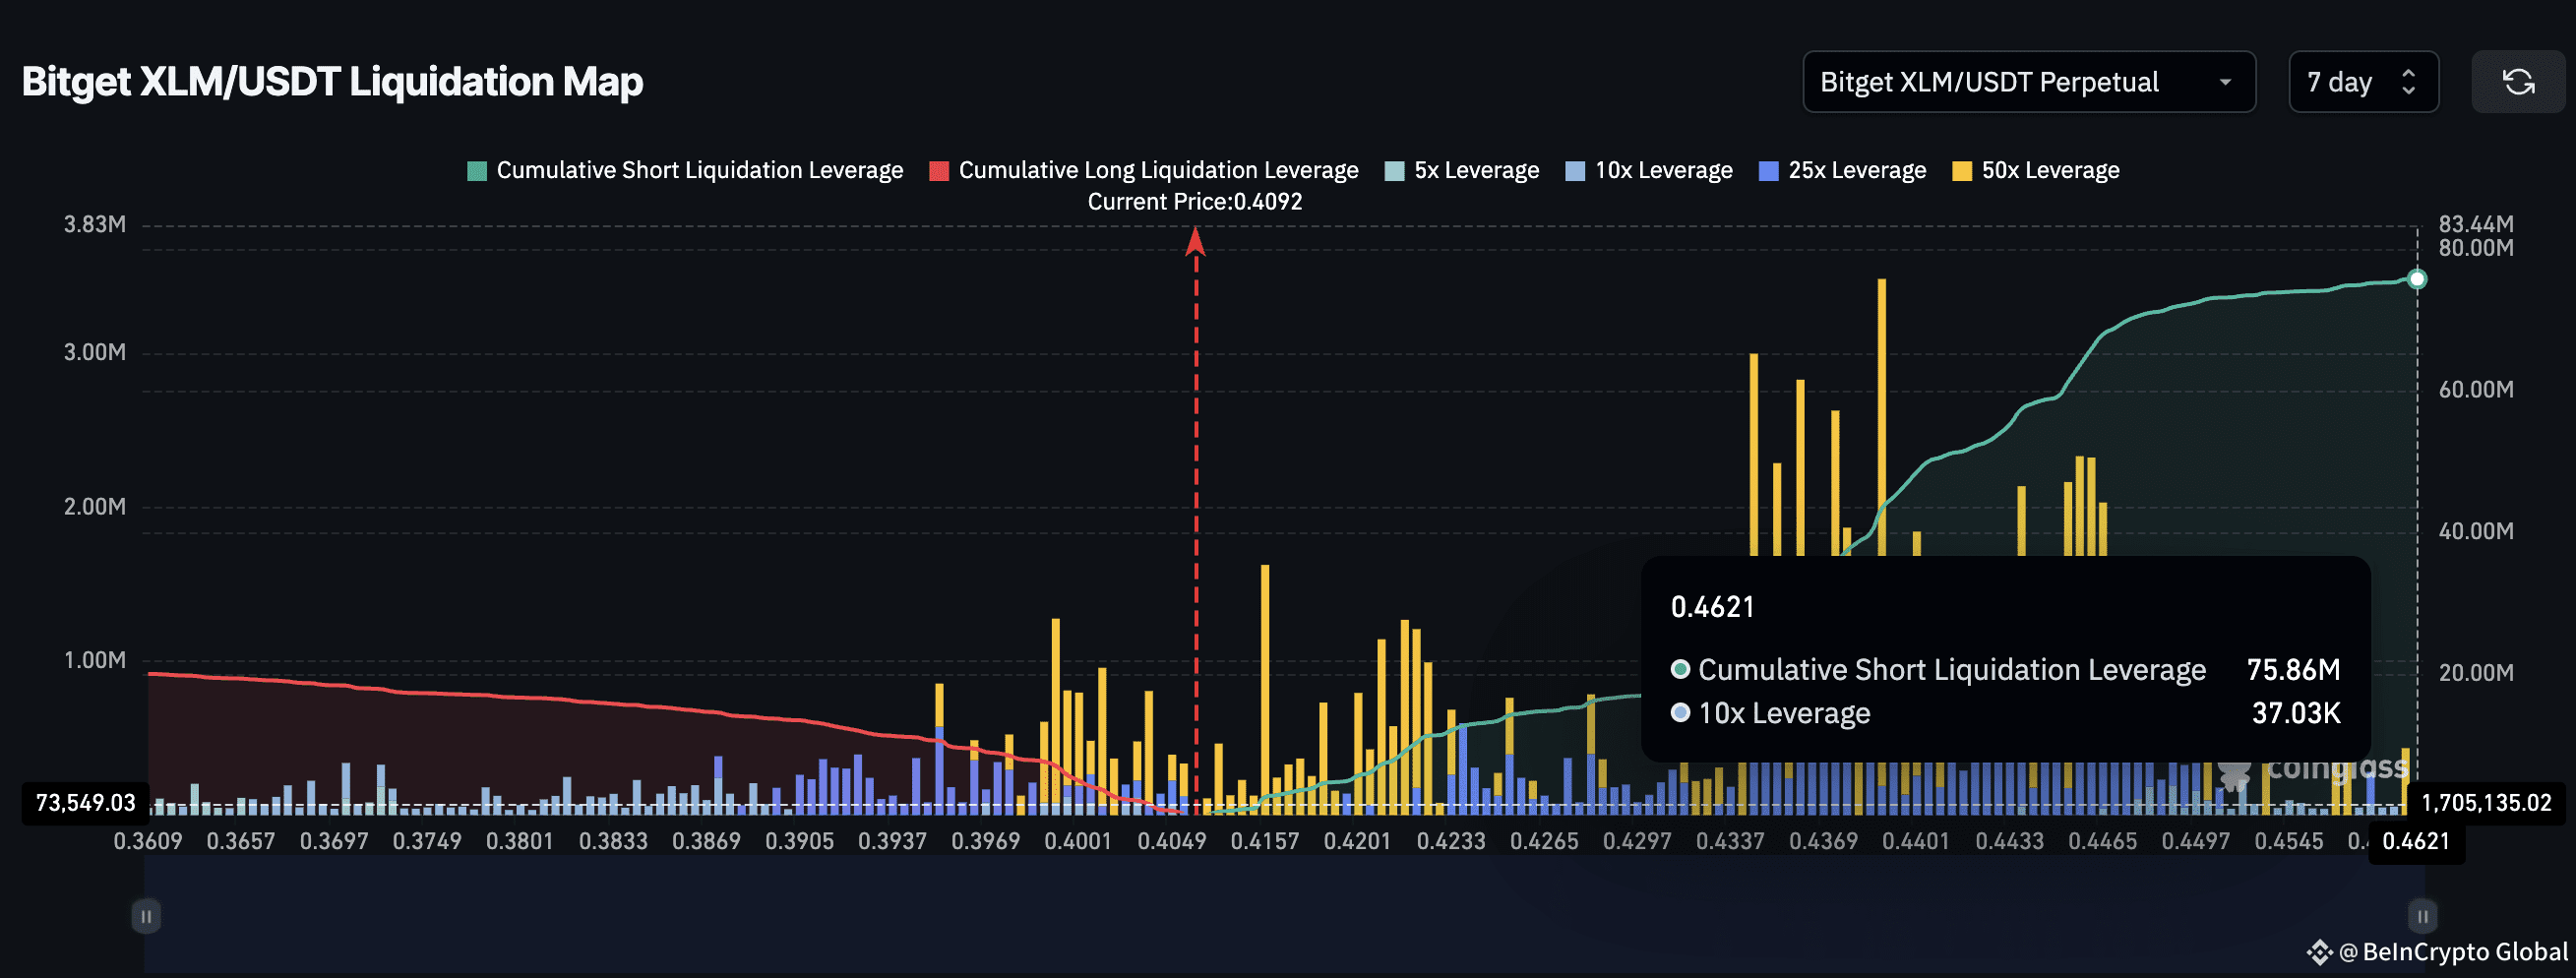Open the Bitget XLM/USDT Perpetual dropdown
2576x978 pixels.
pos(2029,82)
